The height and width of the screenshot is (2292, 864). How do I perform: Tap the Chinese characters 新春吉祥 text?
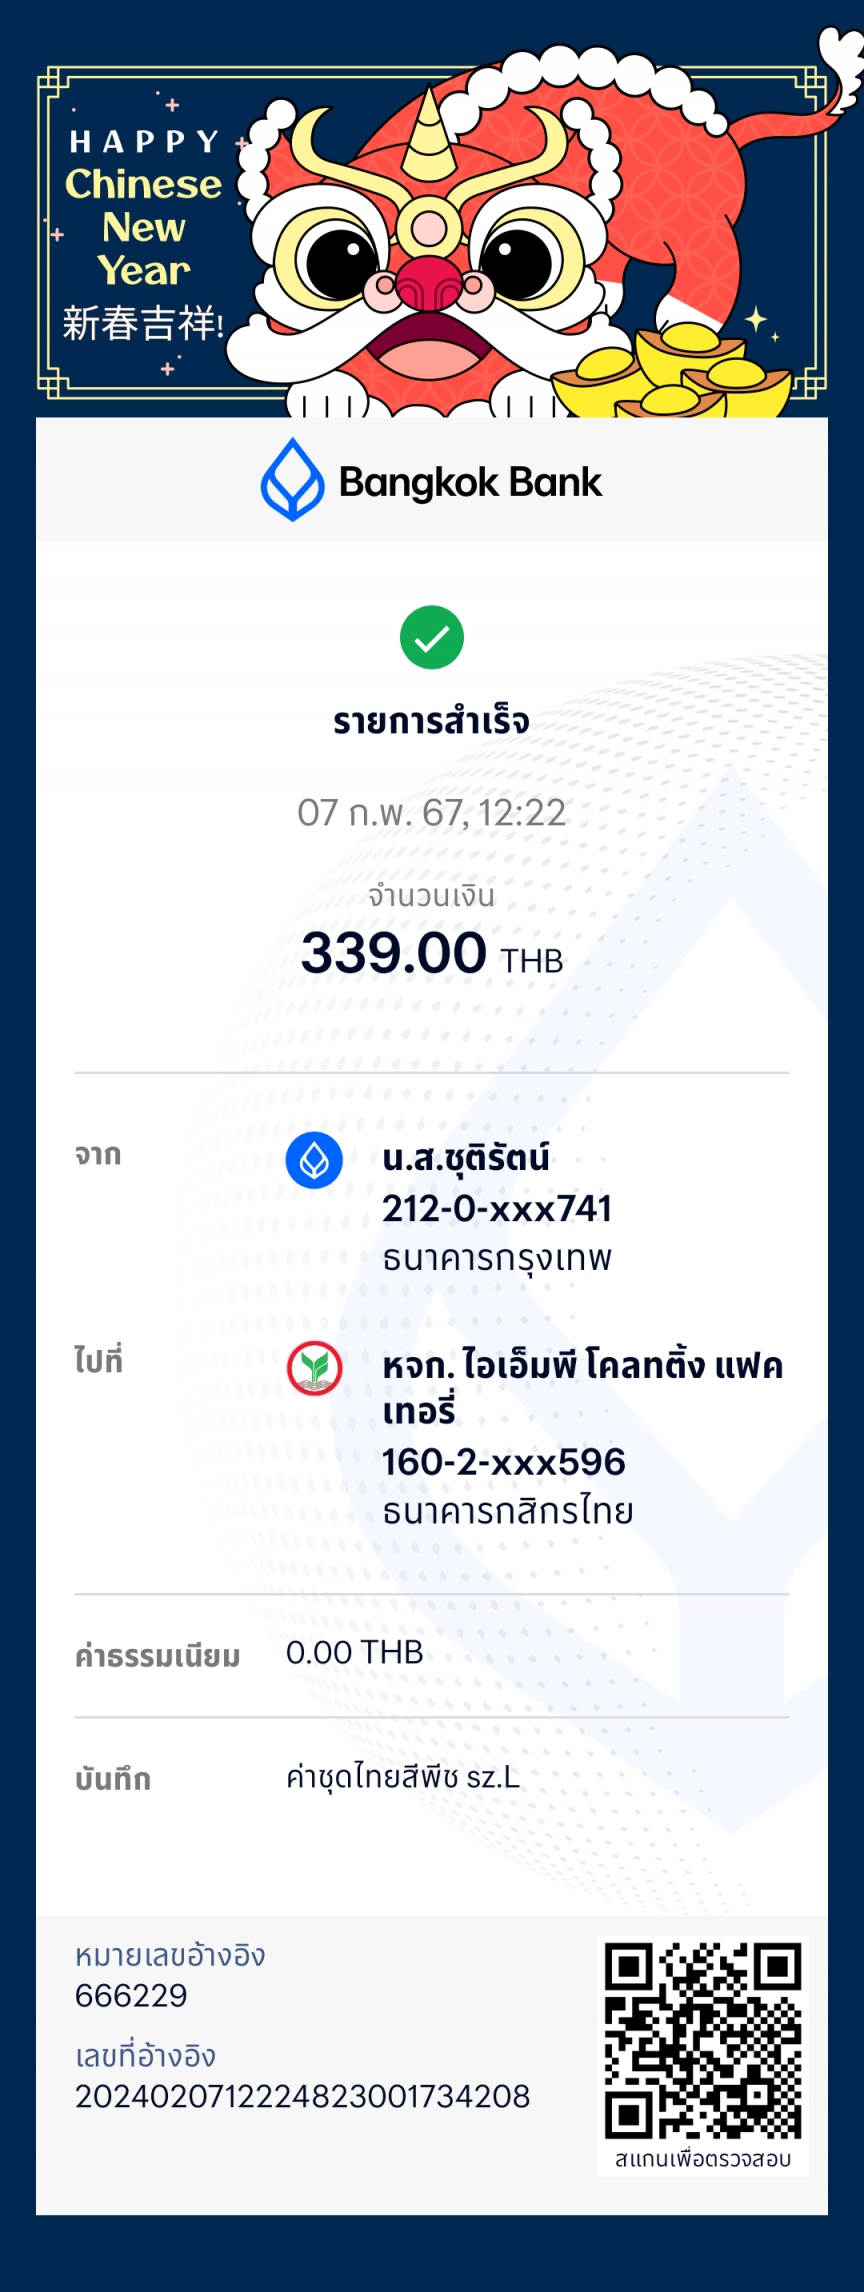click(x=143, y=324)
